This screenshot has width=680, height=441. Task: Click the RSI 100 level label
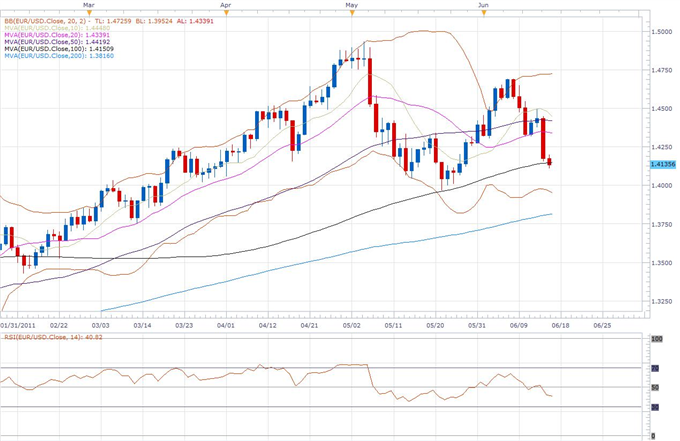[657, 339]
